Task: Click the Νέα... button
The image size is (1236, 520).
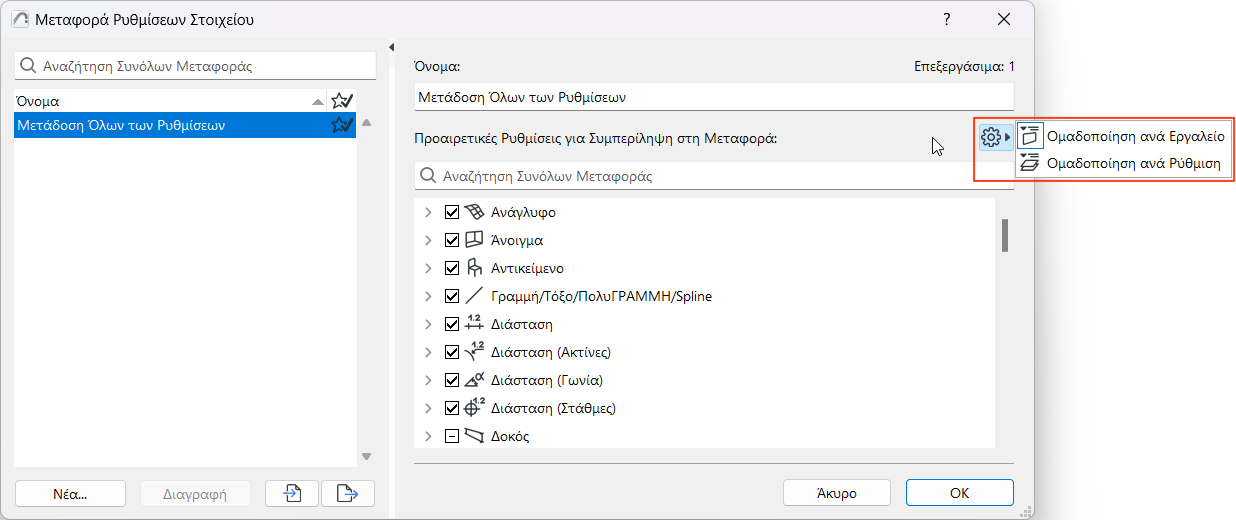Action: 70,493
